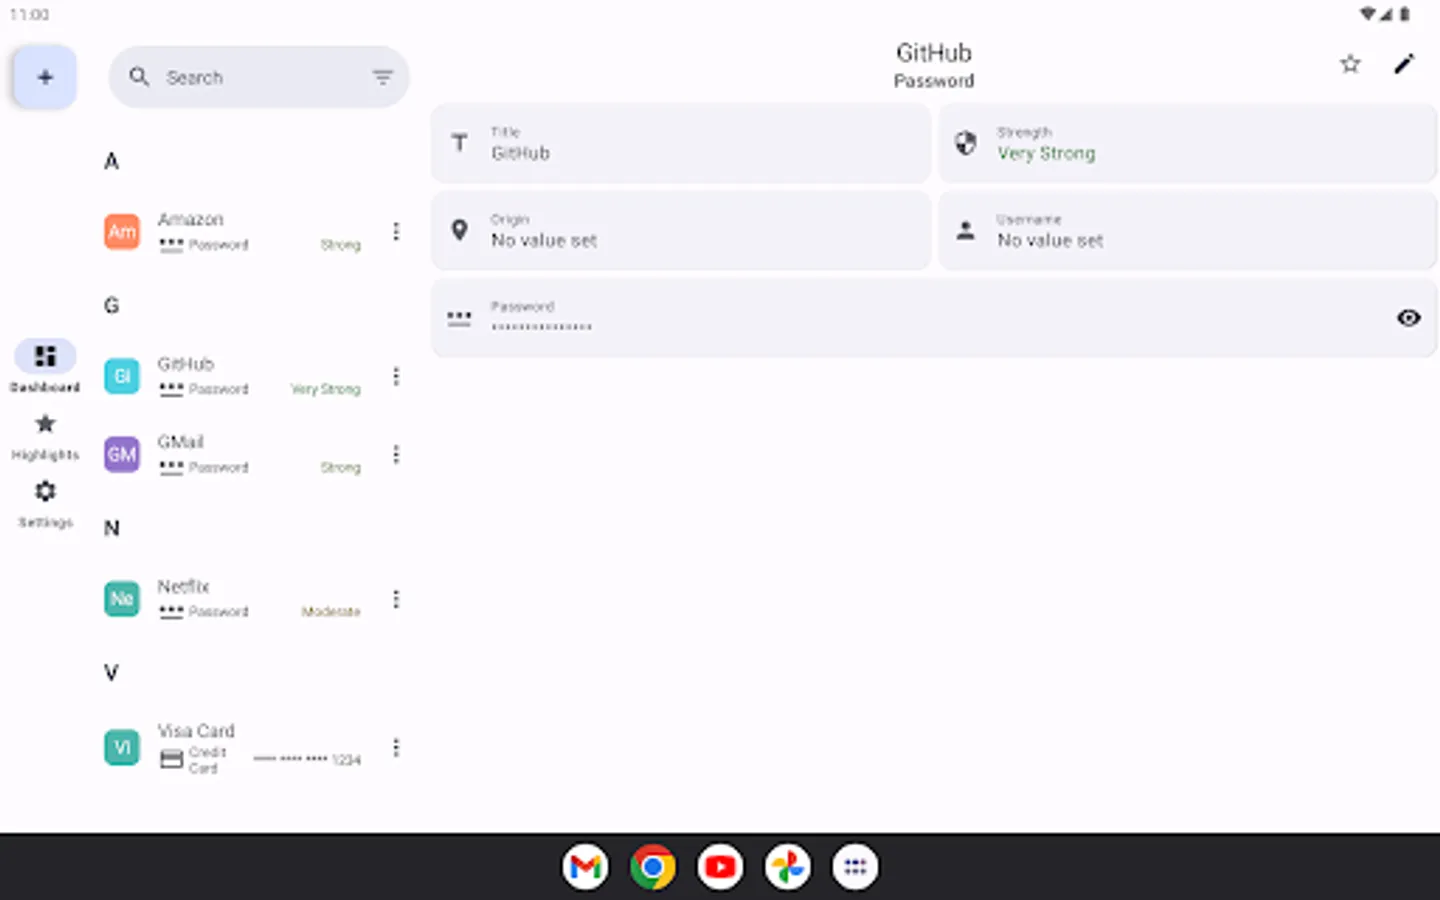This screenshot has height=900, width=1440.
Task: Open more options for Visa Card entry
Action: pos(396,747)
